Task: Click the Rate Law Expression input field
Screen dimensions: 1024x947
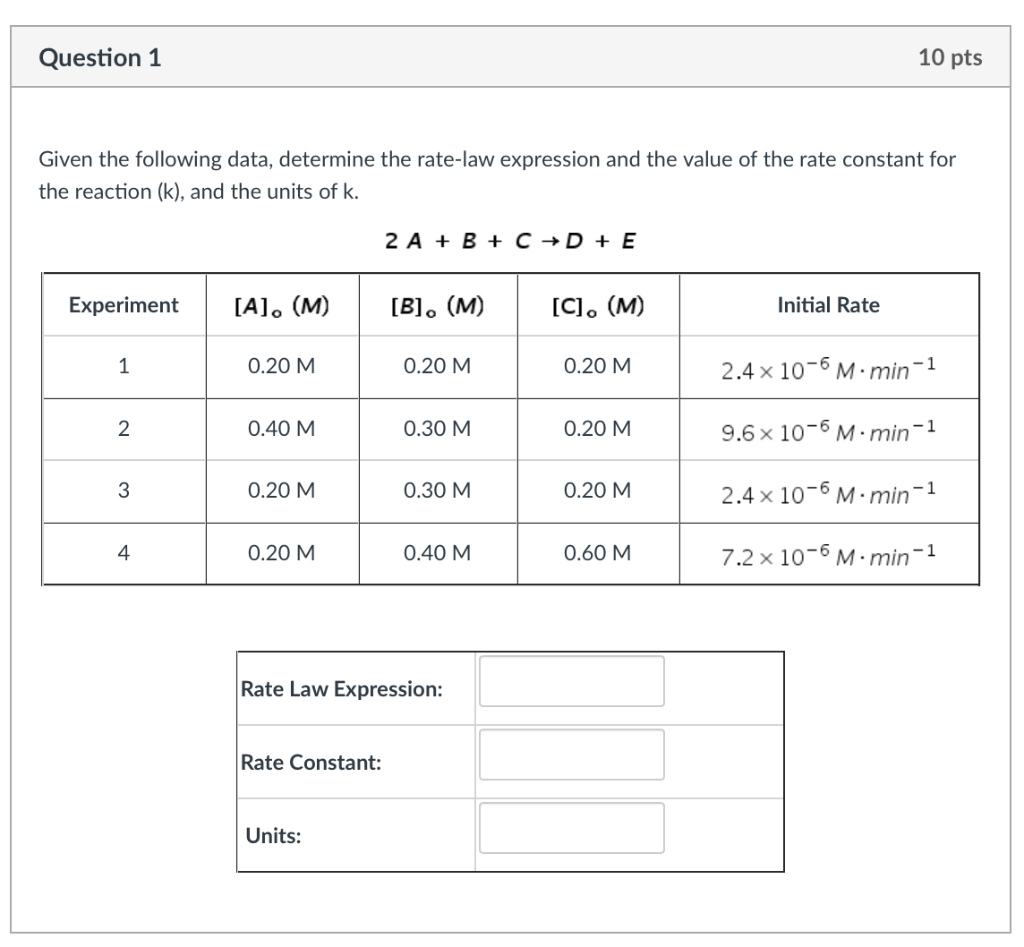Action: point(571,681)
